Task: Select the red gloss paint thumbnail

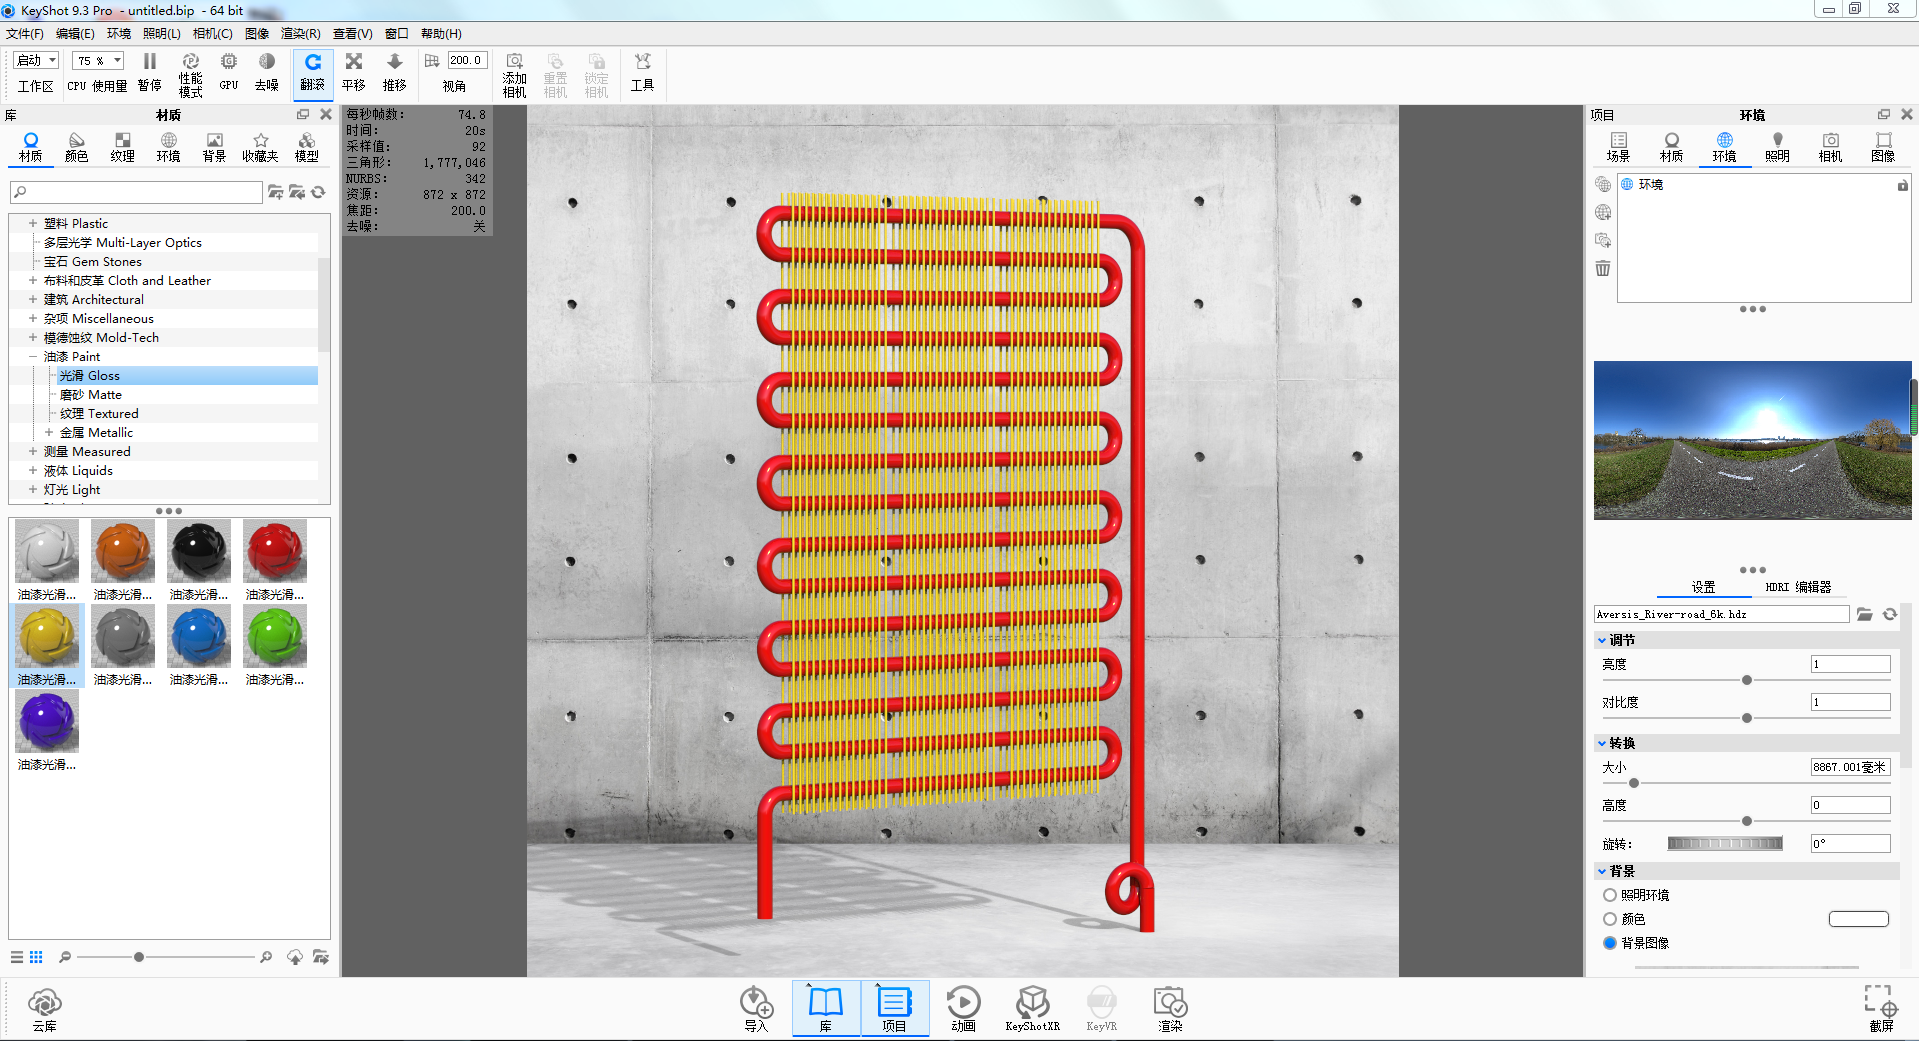Action: click(x=275, y=551)
